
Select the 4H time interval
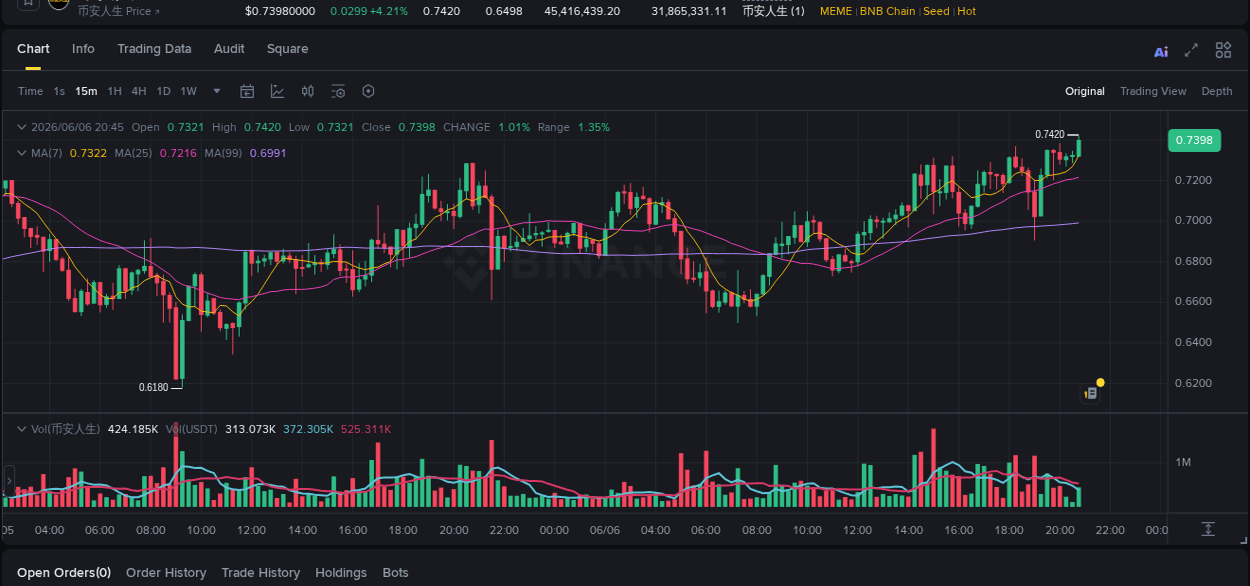[x=138, y=91]
